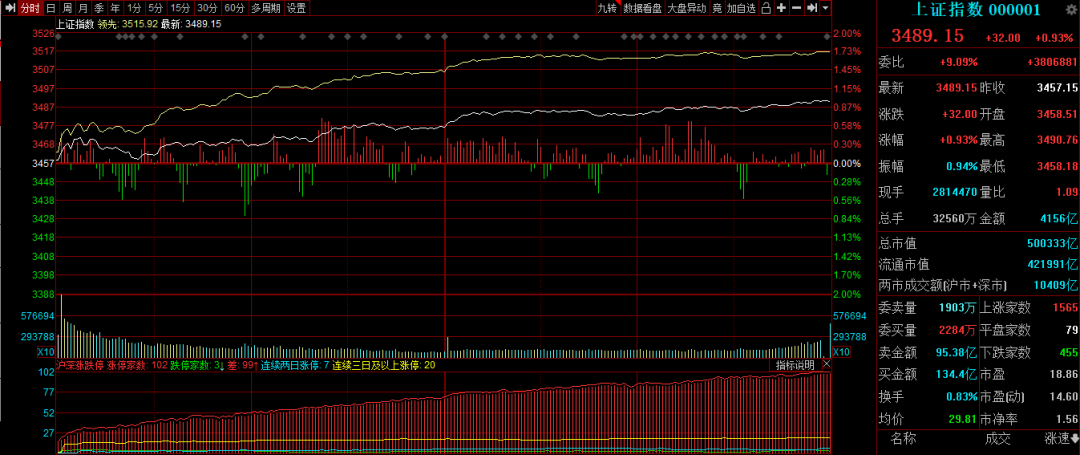1080x455 pixels.
Task: Click the 下跌家数 455 value
Action: [1068, 352]
